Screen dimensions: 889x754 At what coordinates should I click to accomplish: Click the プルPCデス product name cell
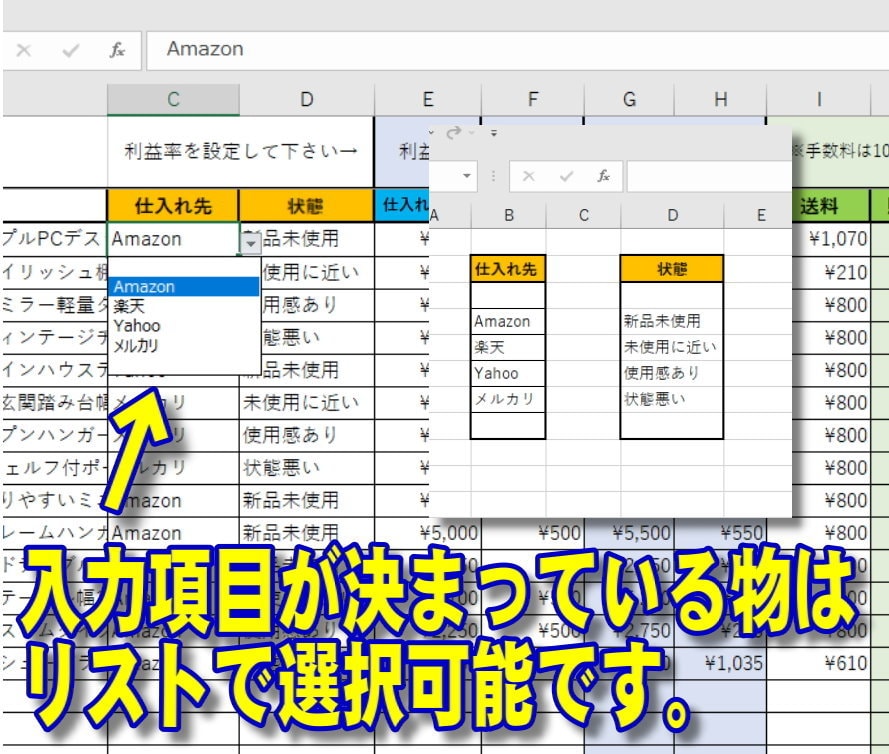point(54,239)
